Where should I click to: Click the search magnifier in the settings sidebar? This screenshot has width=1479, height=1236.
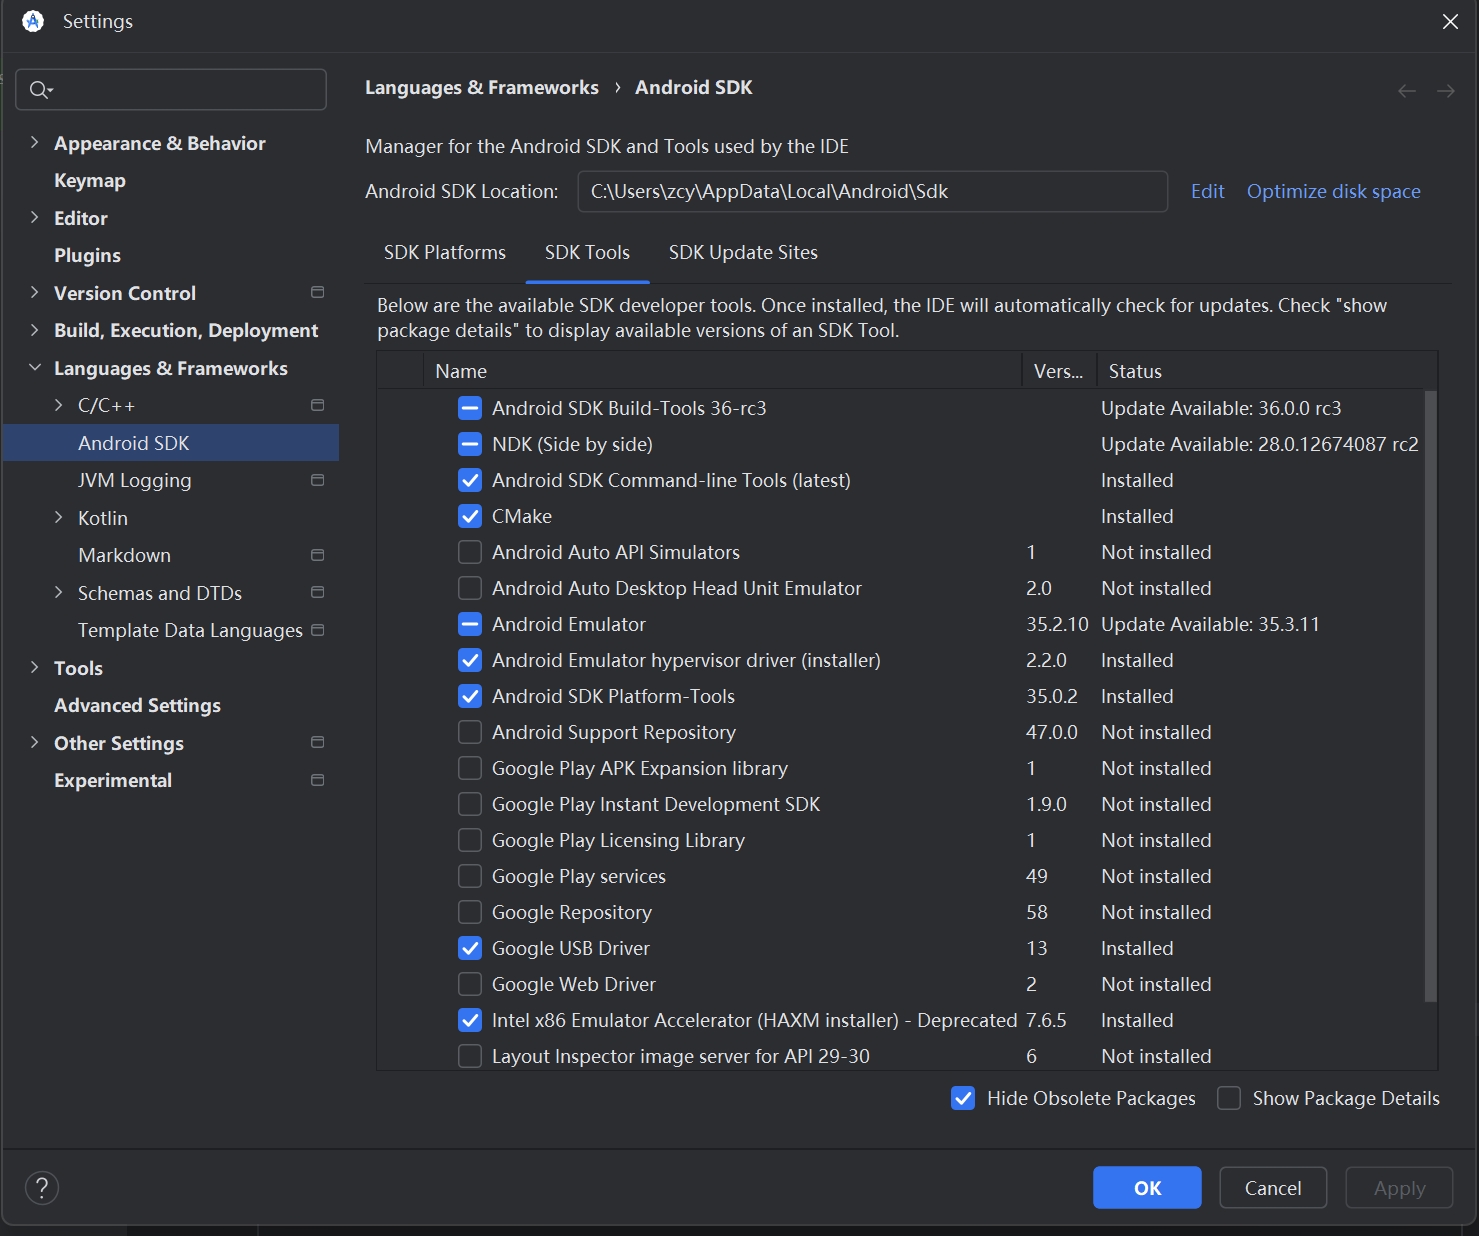40,89
